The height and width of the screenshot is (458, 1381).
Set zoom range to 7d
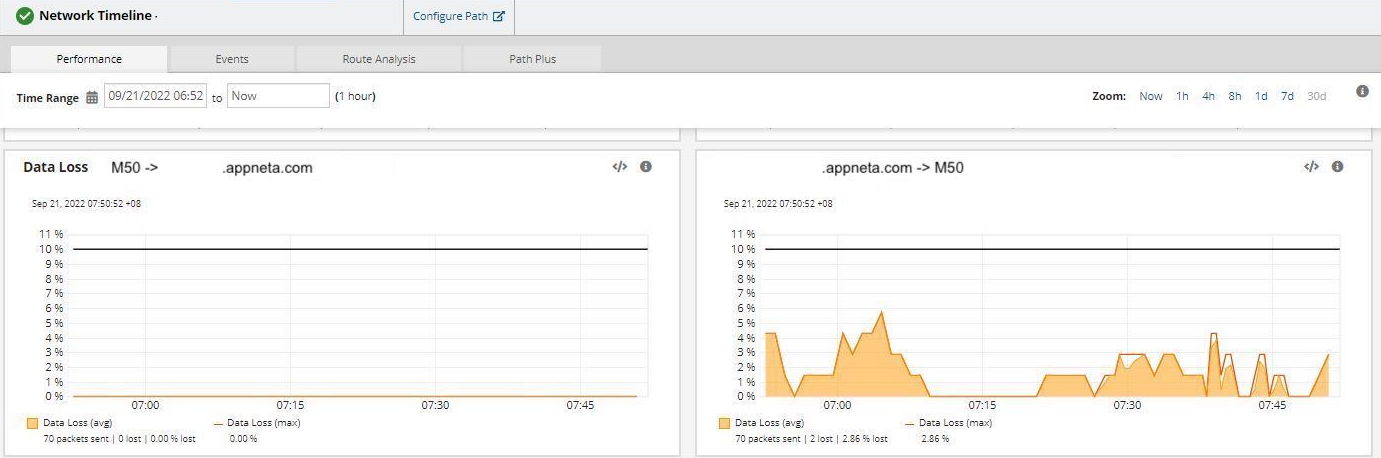[x=1287, y=96]
